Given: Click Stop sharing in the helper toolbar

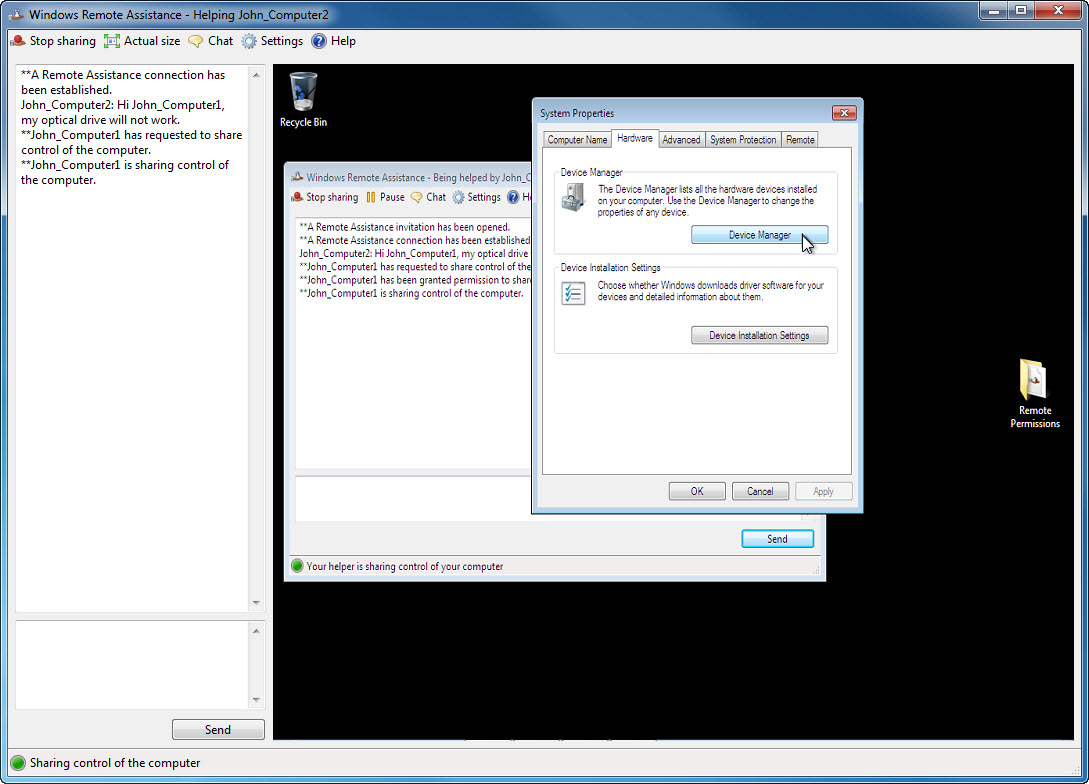Looking at the screenshot, I should [53, 41].
